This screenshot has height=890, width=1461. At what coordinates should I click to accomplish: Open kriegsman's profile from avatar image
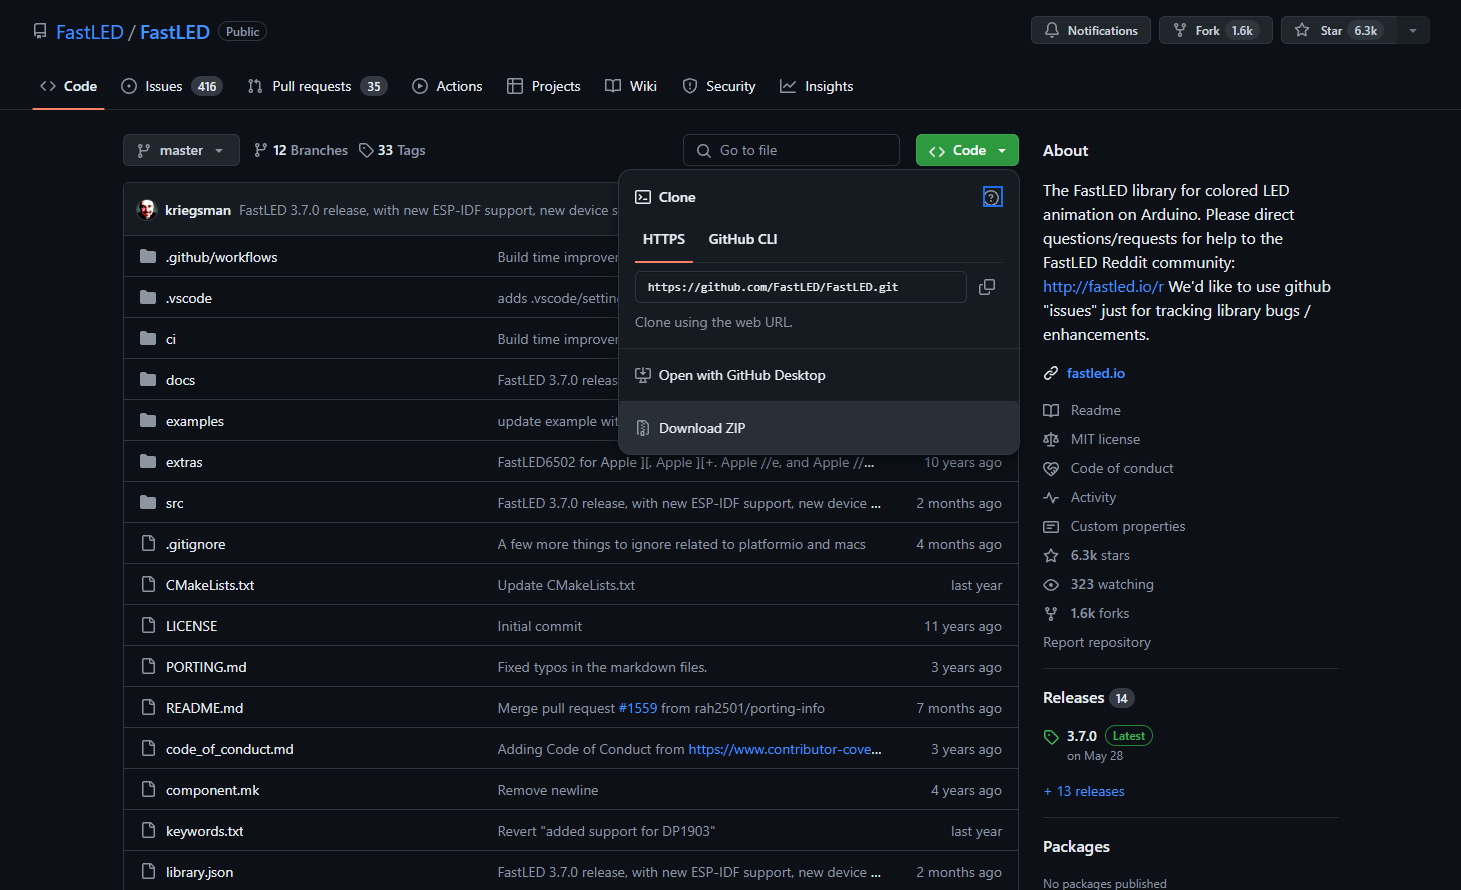pyautogui.click(x=147, y=210)
